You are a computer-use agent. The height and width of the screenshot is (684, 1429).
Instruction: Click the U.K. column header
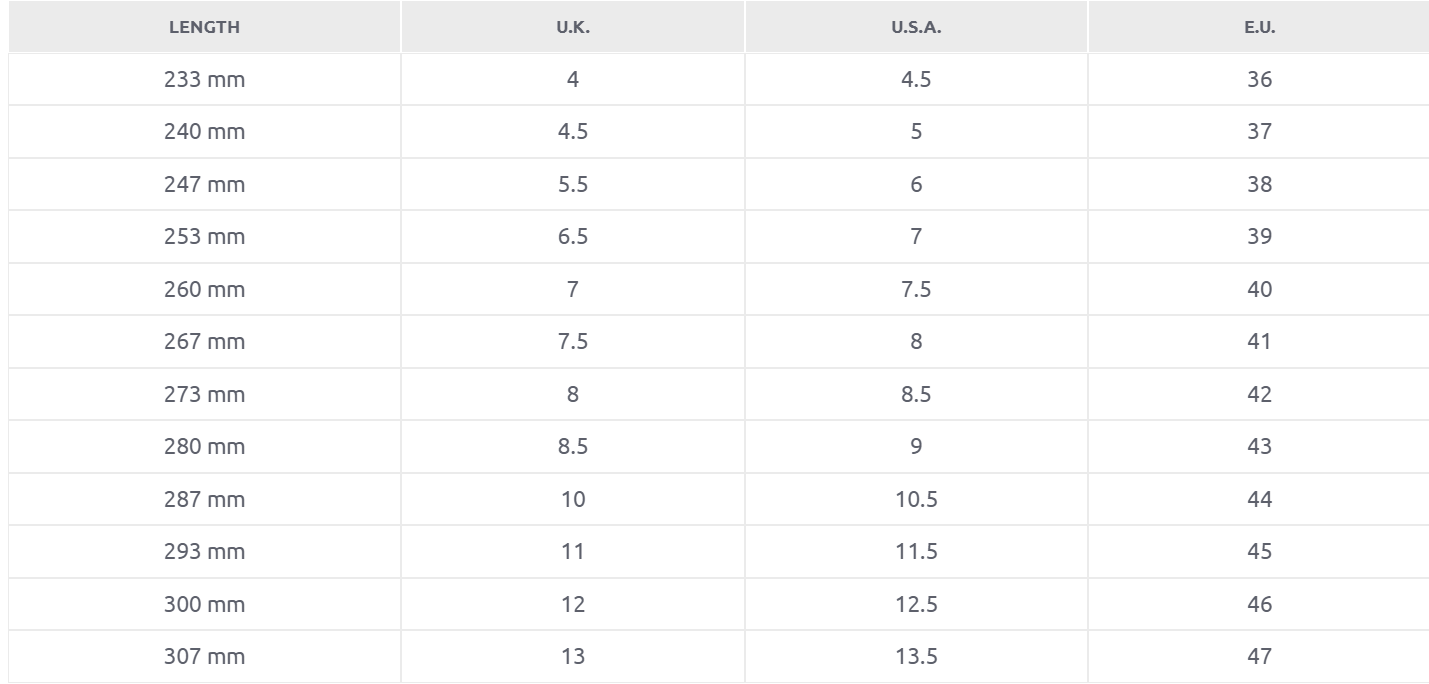click(x=573, y=28)
